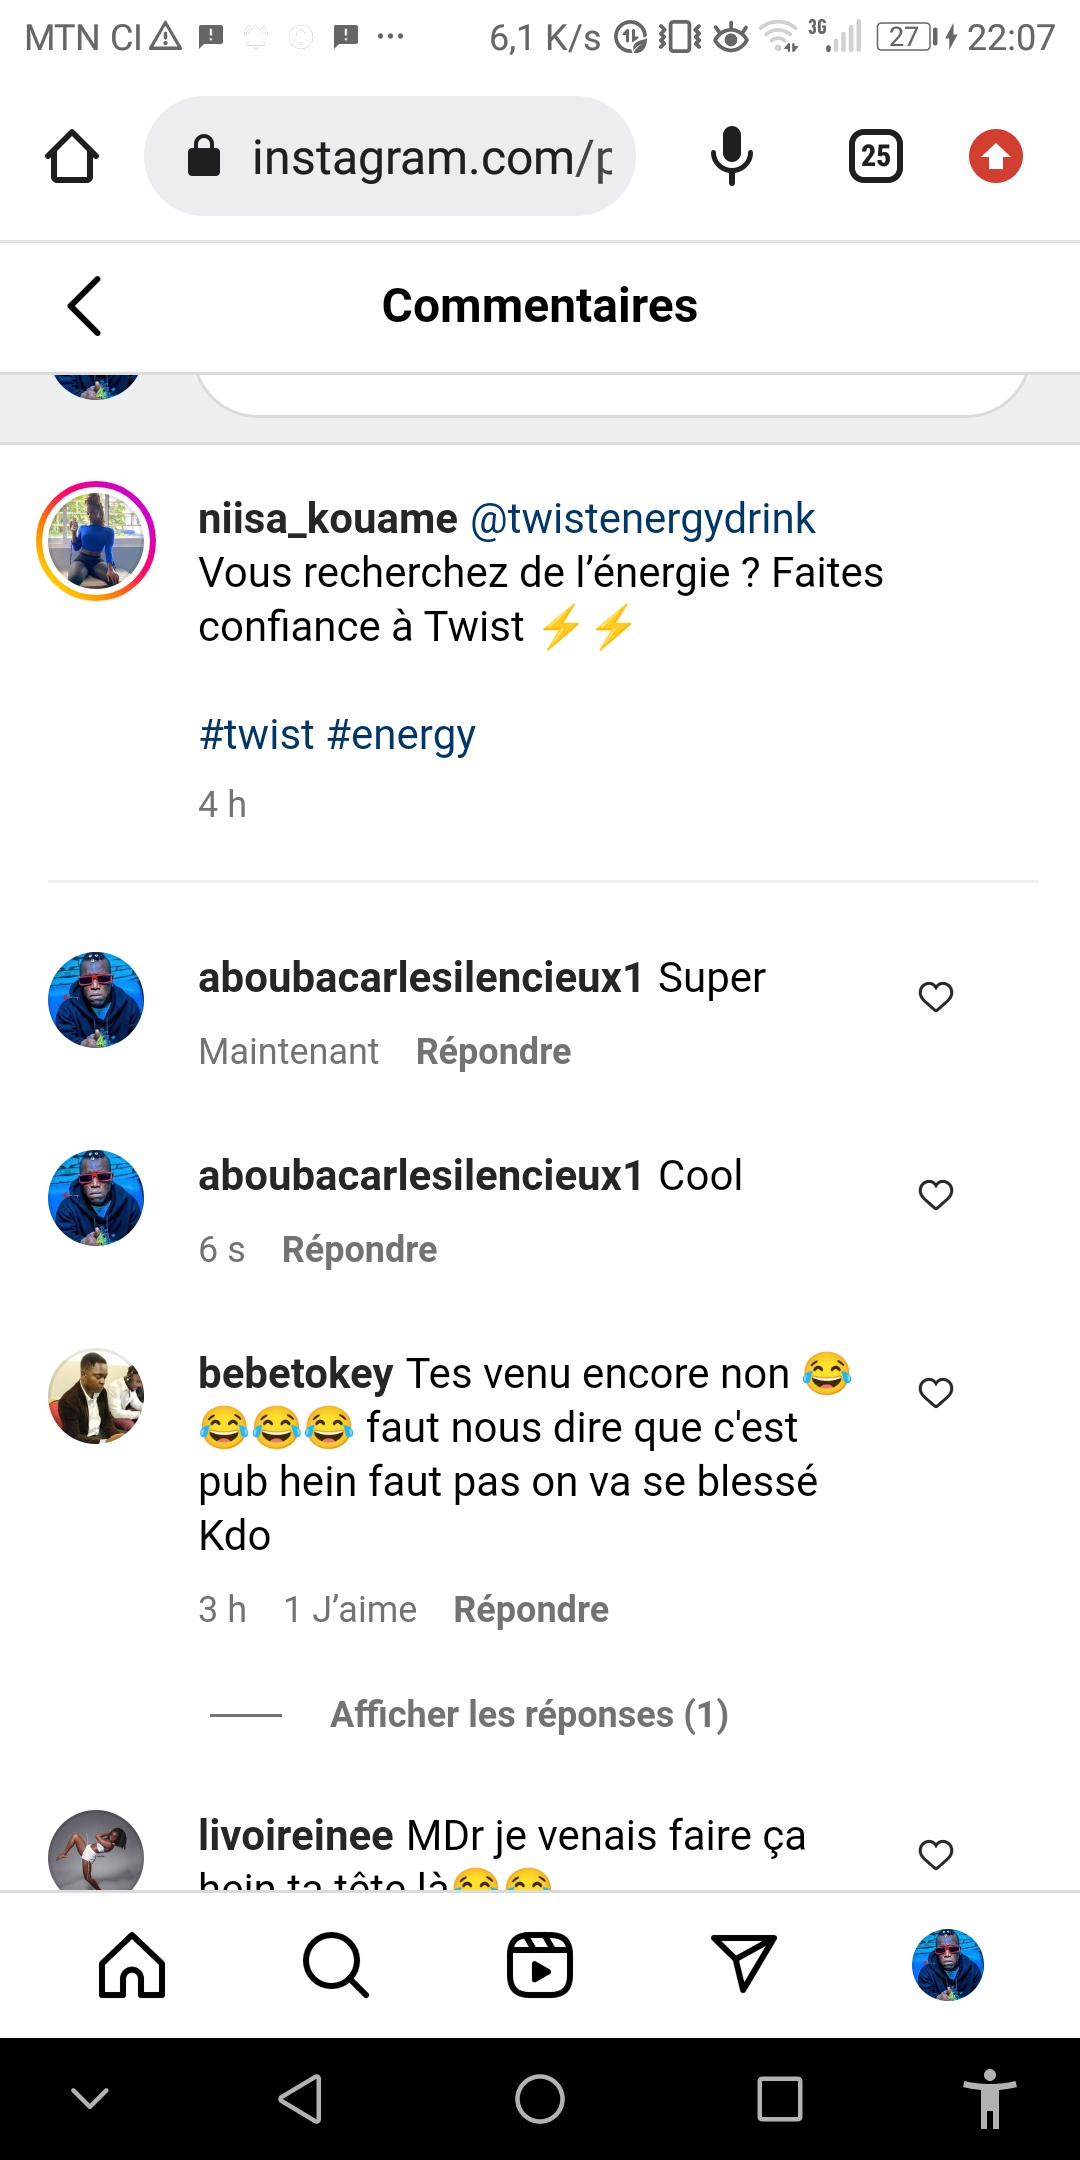Open the @twistenergydrink mention
This screenshot has width=1080, height=2160.
[x=642, y=519]
